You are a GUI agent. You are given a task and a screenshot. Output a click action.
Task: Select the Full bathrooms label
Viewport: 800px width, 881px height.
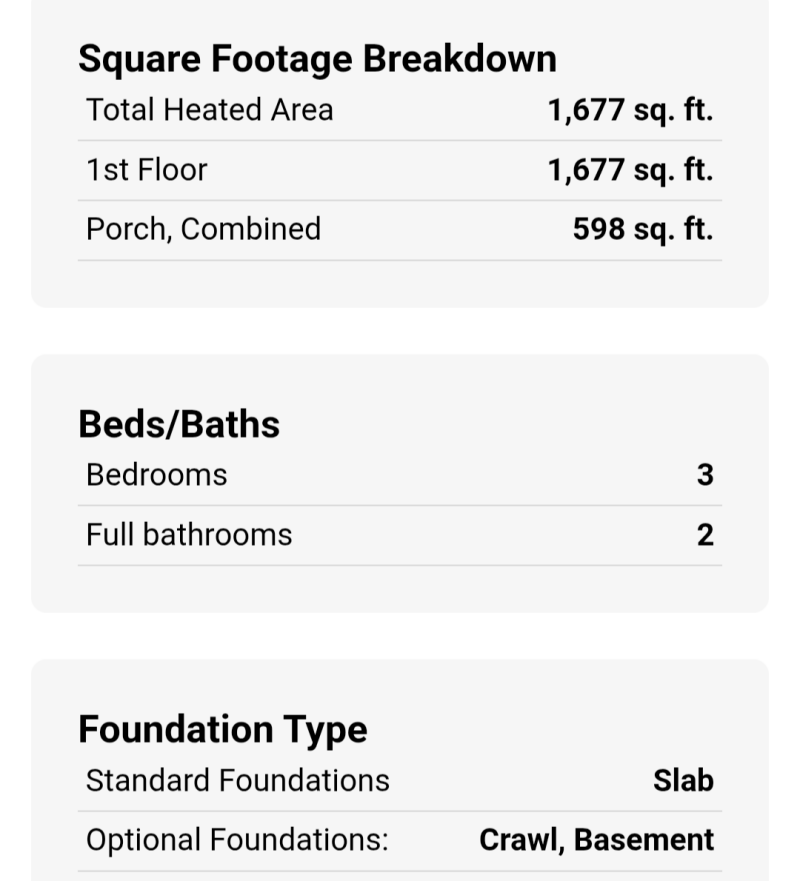point(189,535)
